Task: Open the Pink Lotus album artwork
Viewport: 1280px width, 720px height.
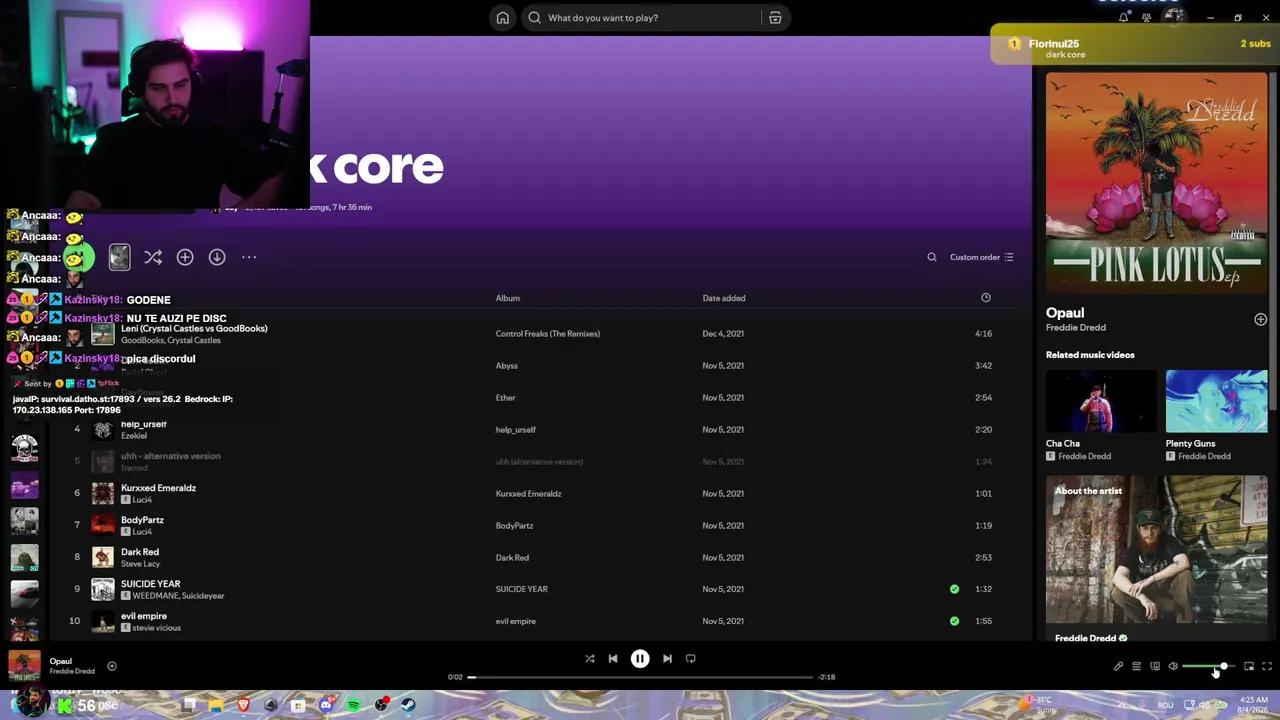Action: coord(1157,183)
